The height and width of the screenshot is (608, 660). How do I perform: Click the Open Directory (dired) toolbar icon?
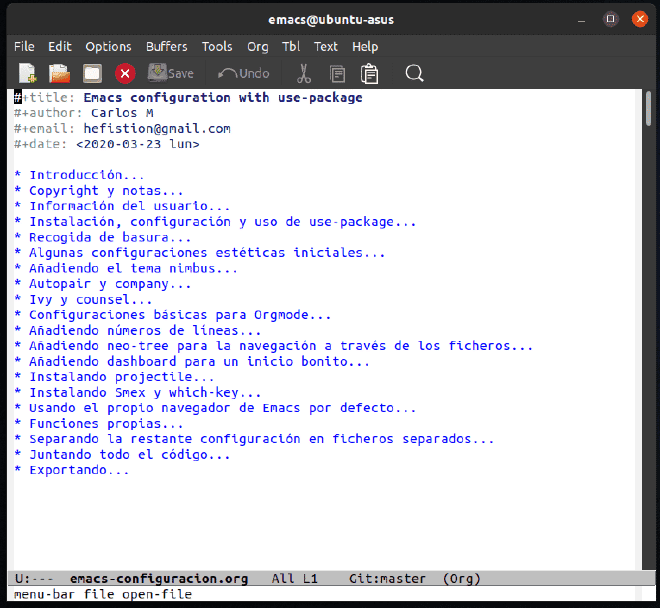(92, 74)
